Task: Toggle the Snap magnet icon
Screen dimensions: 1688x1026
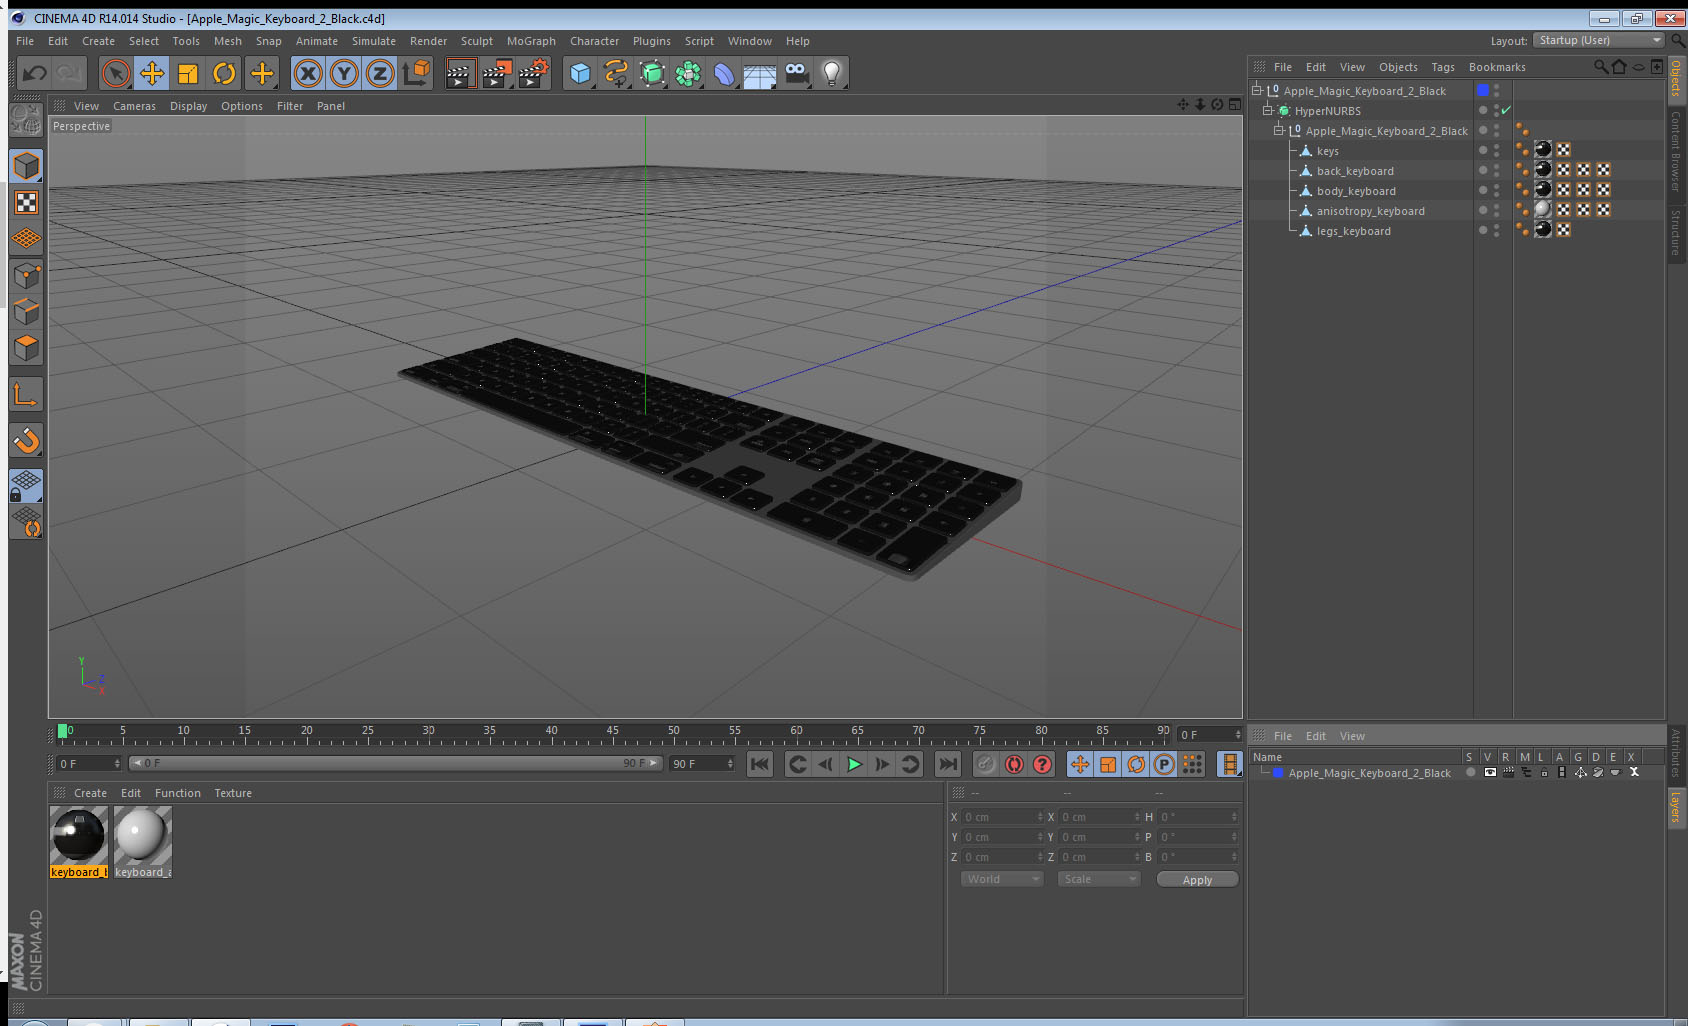Action: tap(26, 440)
